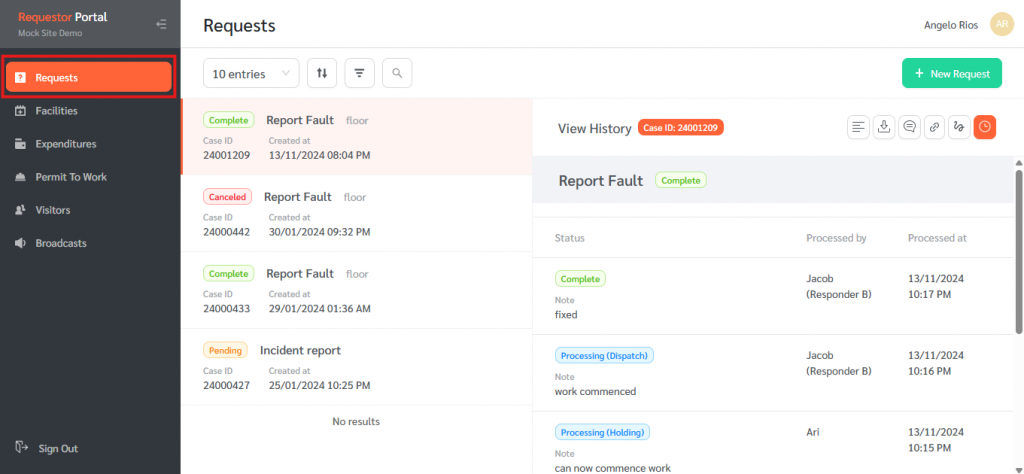
Task: Open the request details text icon
Action: 858,127
